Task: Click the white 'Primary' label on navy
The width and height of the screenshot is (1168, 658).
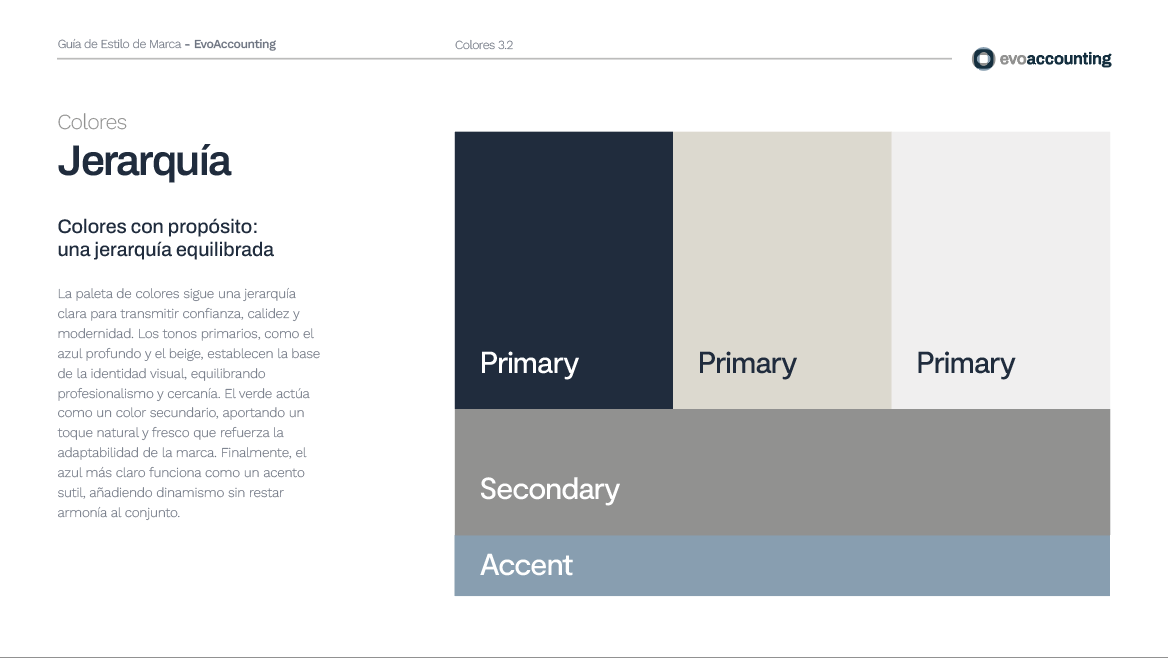Action: (x=529, y=363)
